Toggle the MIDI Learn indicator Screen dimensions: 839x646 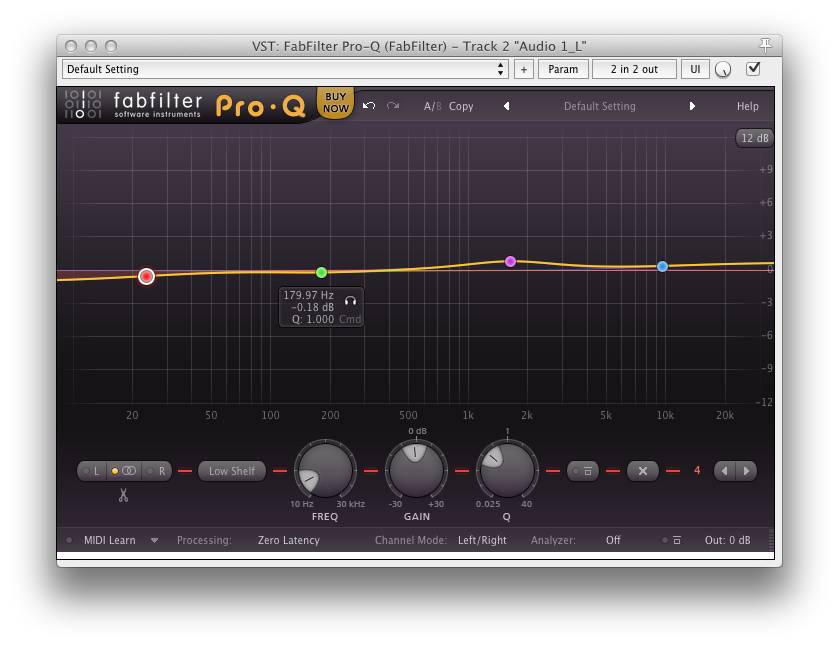[x=69, y=540]
